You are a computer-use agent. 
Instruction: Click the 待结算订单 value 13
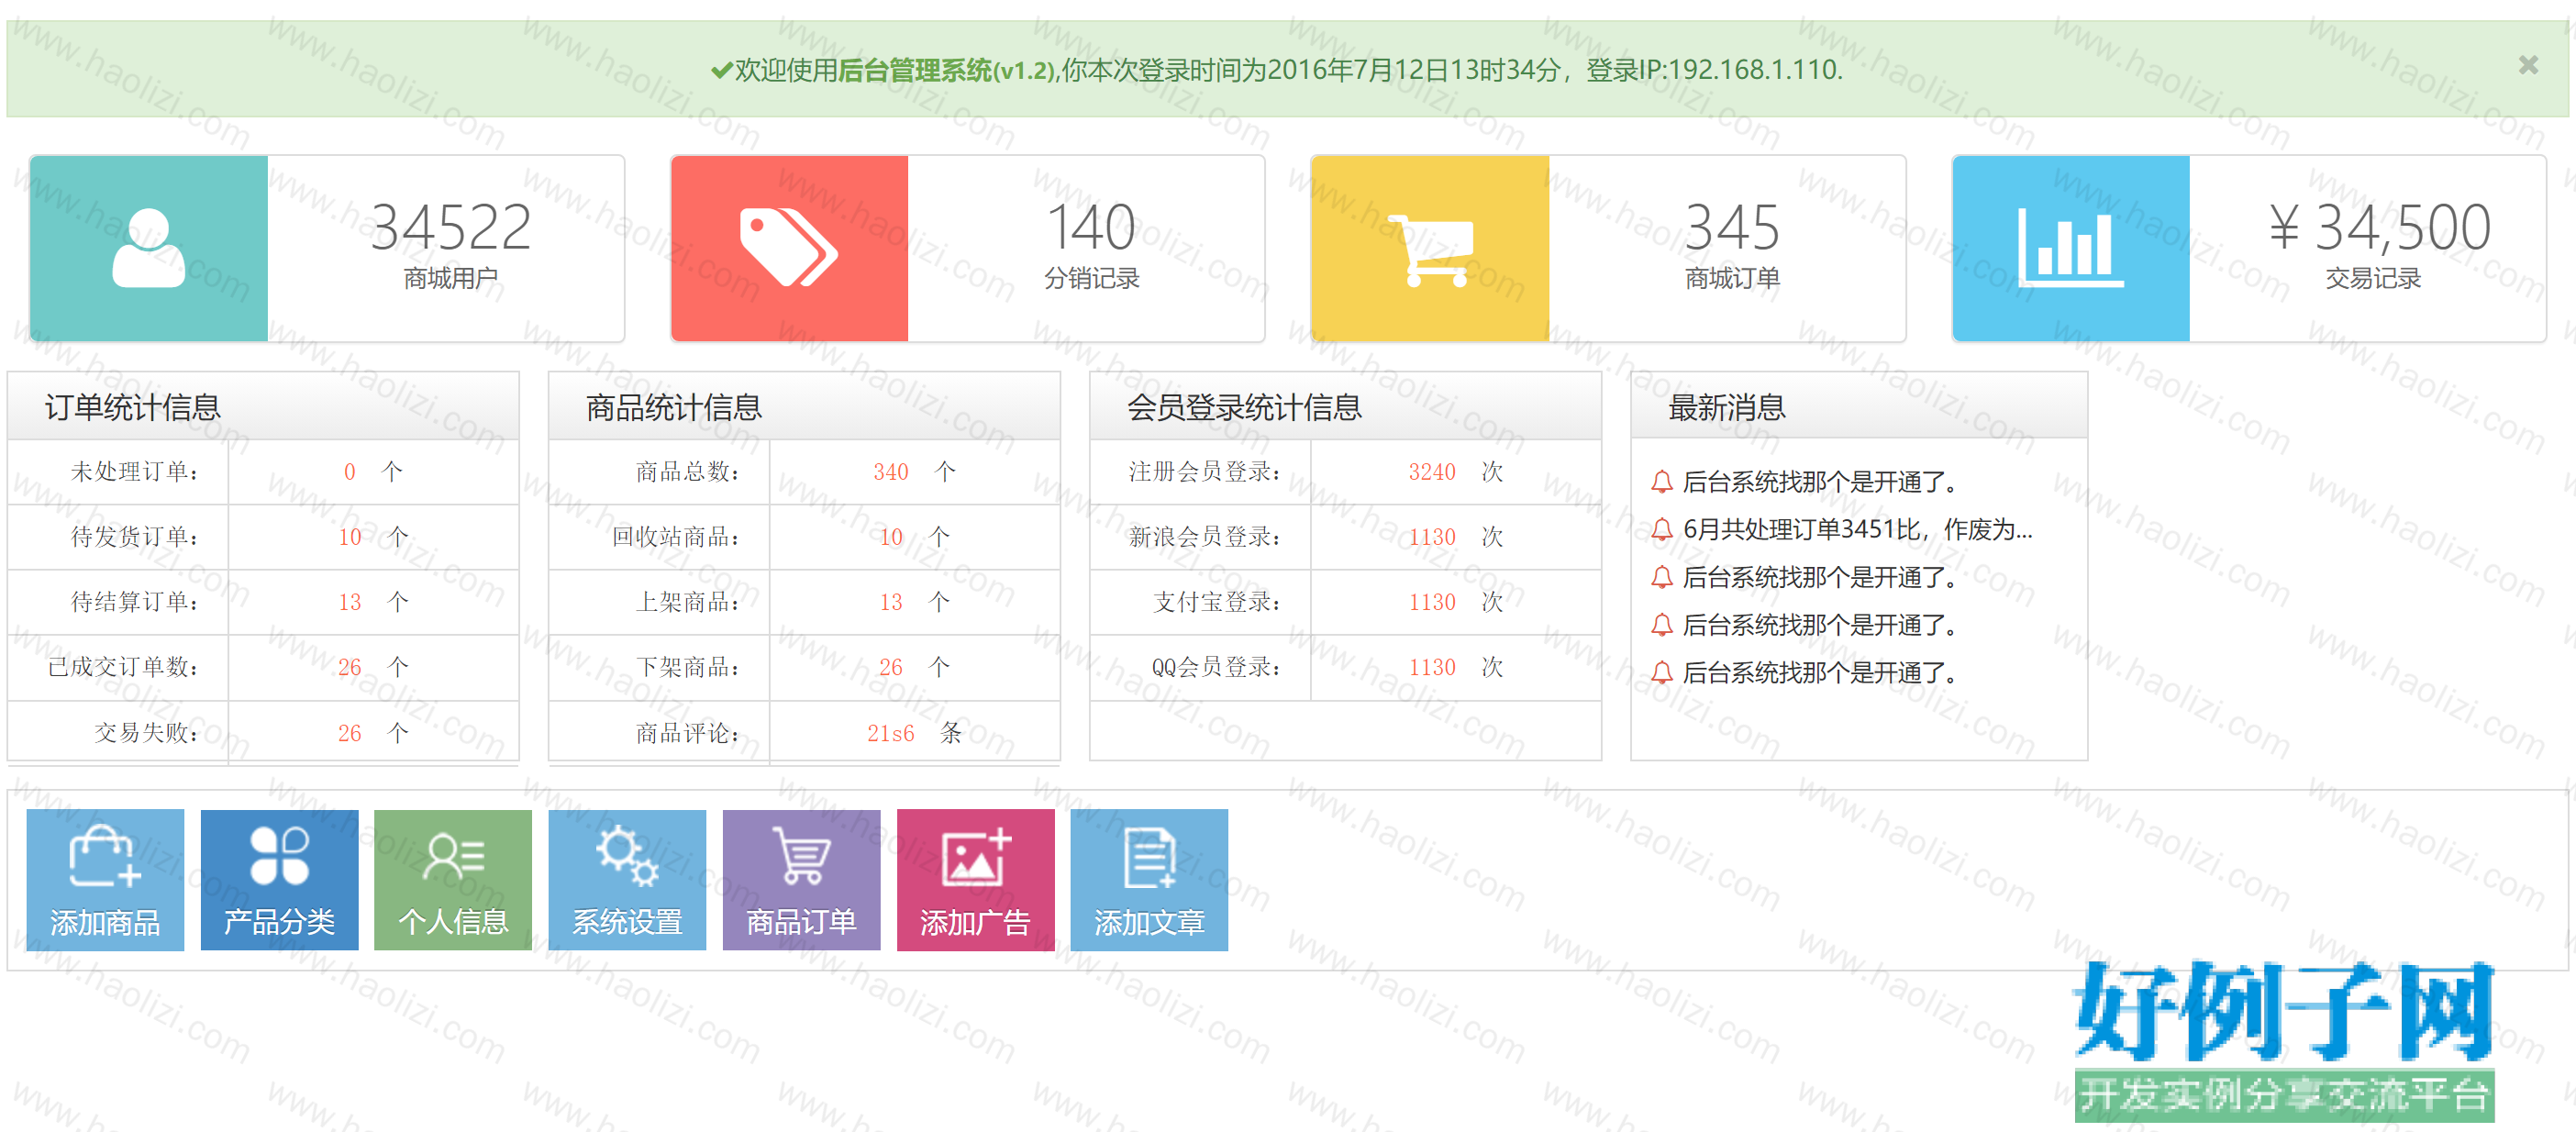(349, 602)
